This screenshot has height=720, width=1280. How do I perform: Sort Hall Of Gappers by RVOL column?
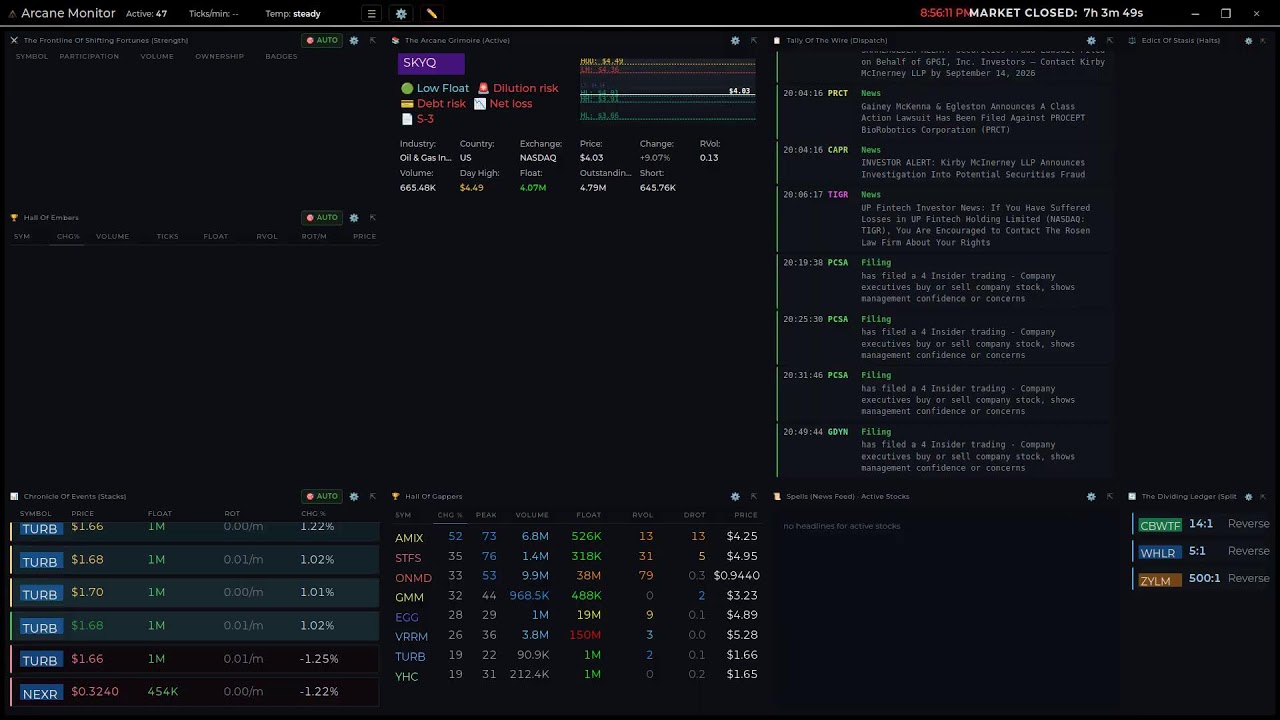(x=642, y=515)
